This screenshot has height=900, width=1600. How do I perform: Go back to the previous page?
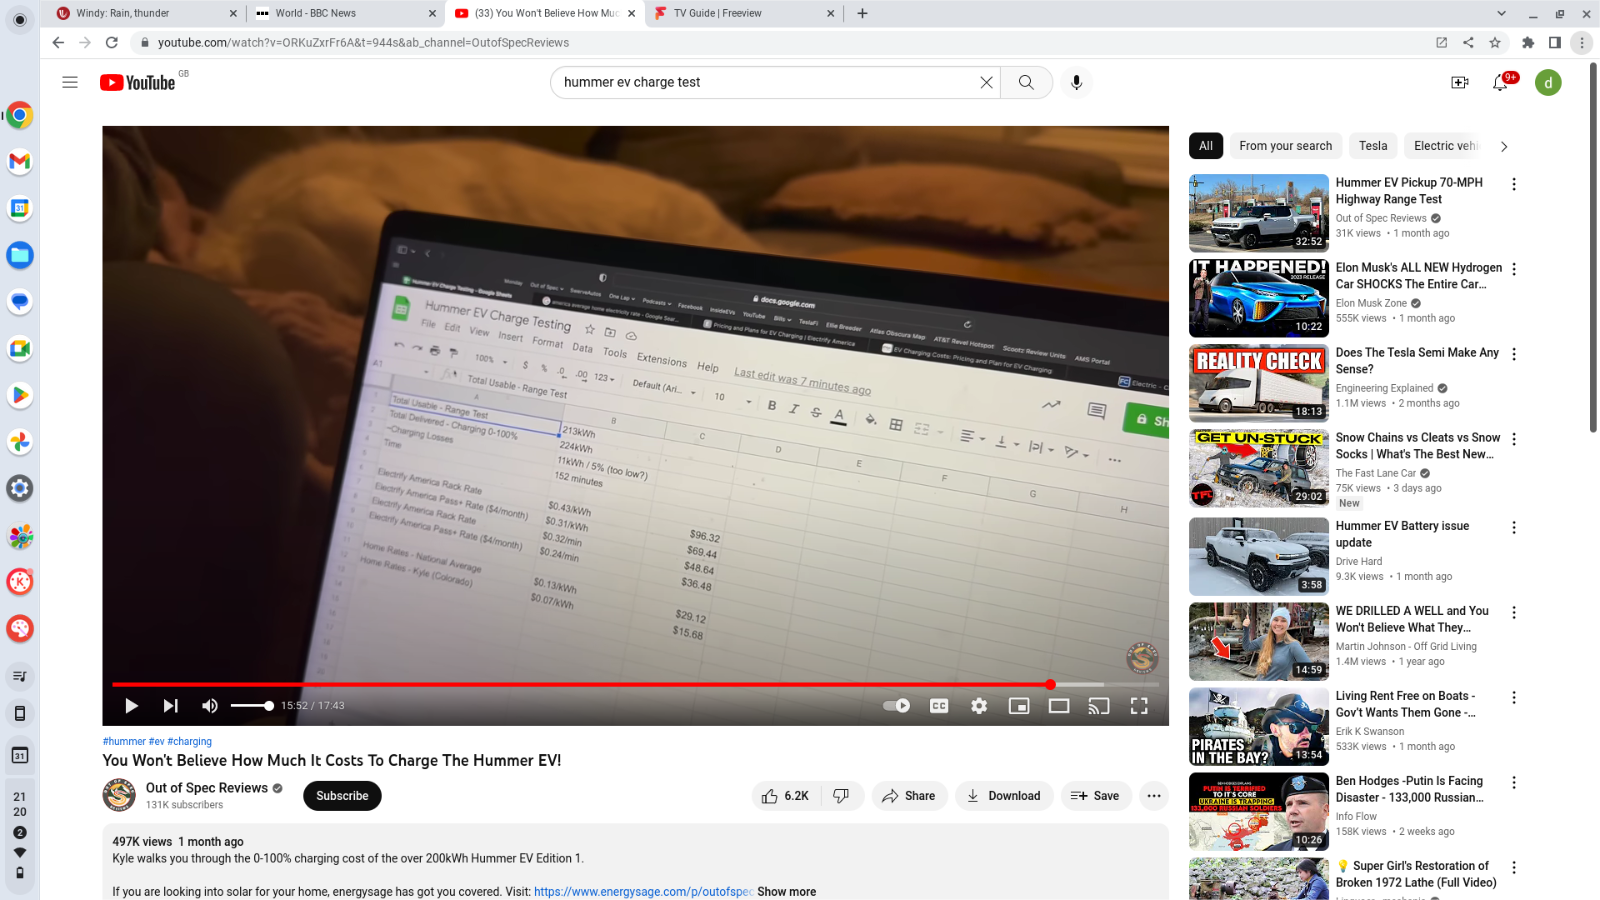(58, 42)
